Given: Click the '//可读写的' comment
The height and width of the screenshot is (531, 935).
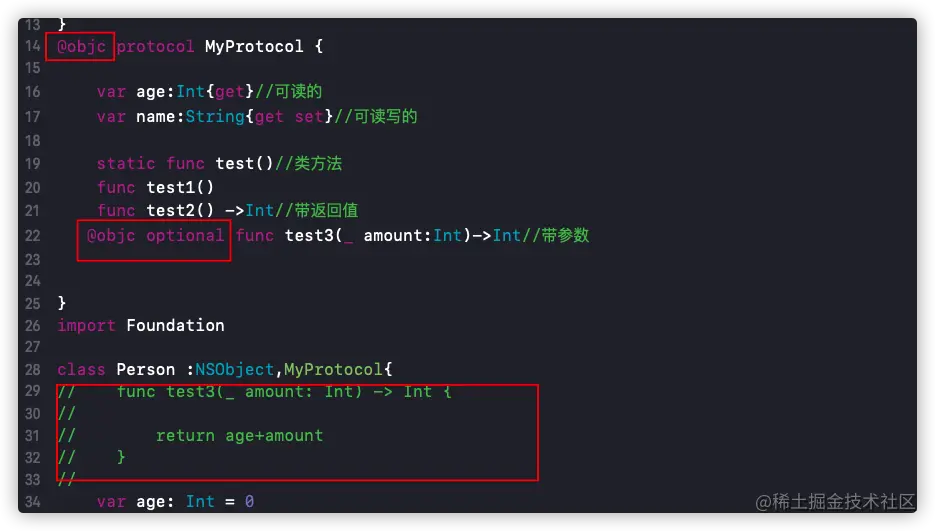Looking at the screenshot, I should 376,116.
